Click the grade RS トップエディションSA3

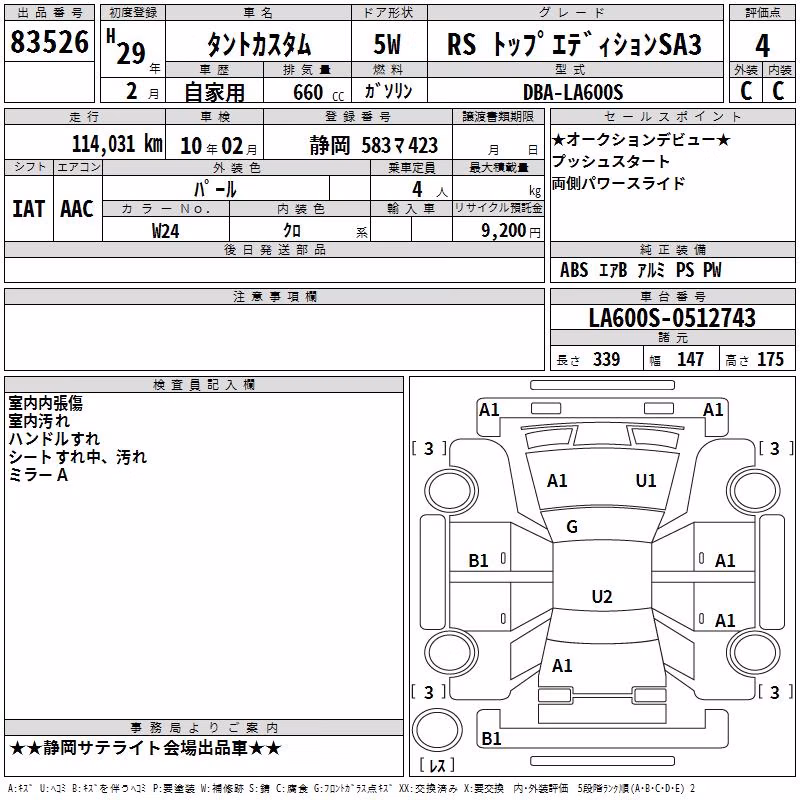[x=574, y=44]
